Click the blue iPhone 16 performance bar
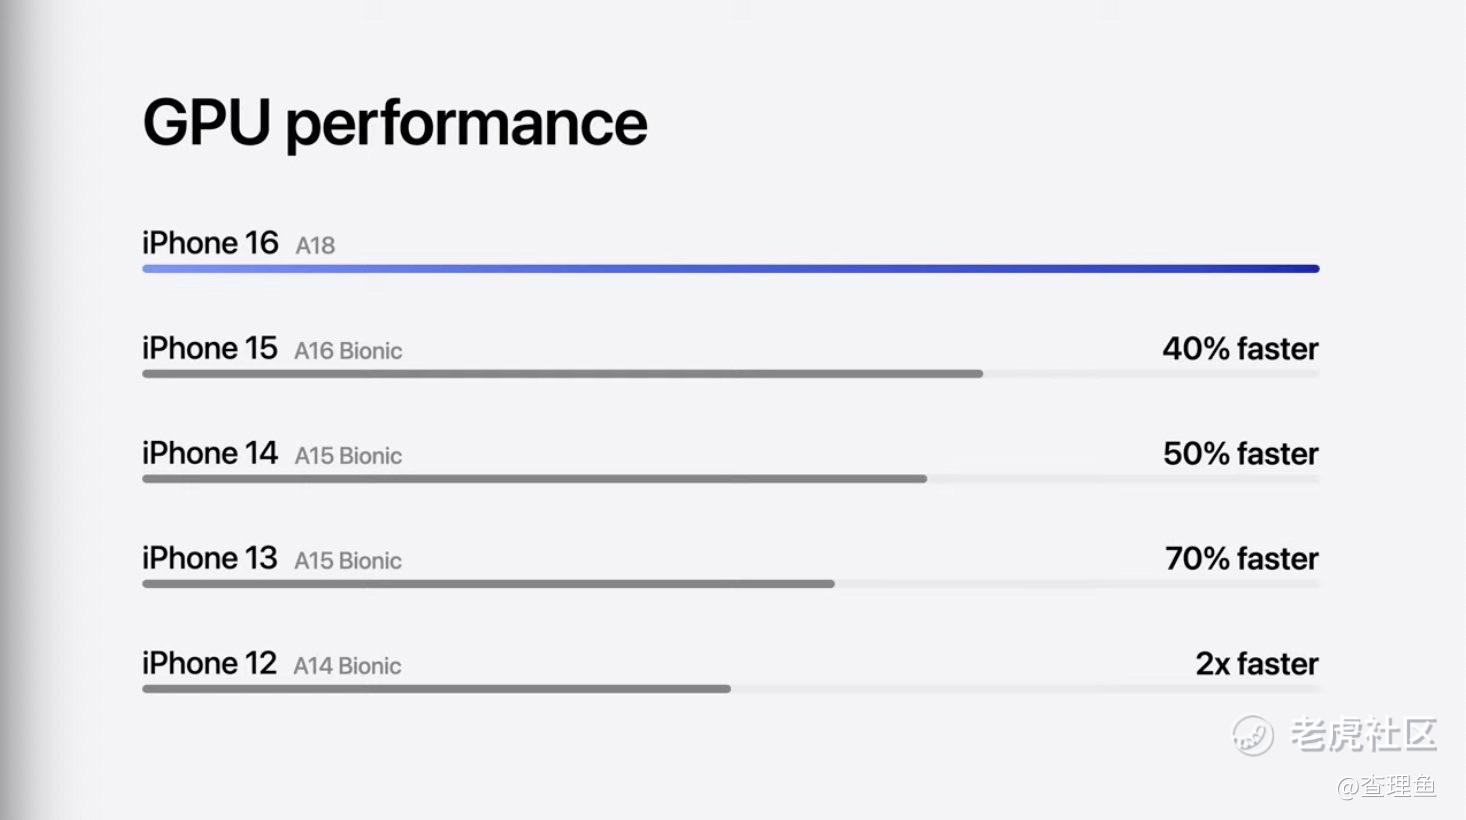1466x820 pixels. [x=730, y=269]
